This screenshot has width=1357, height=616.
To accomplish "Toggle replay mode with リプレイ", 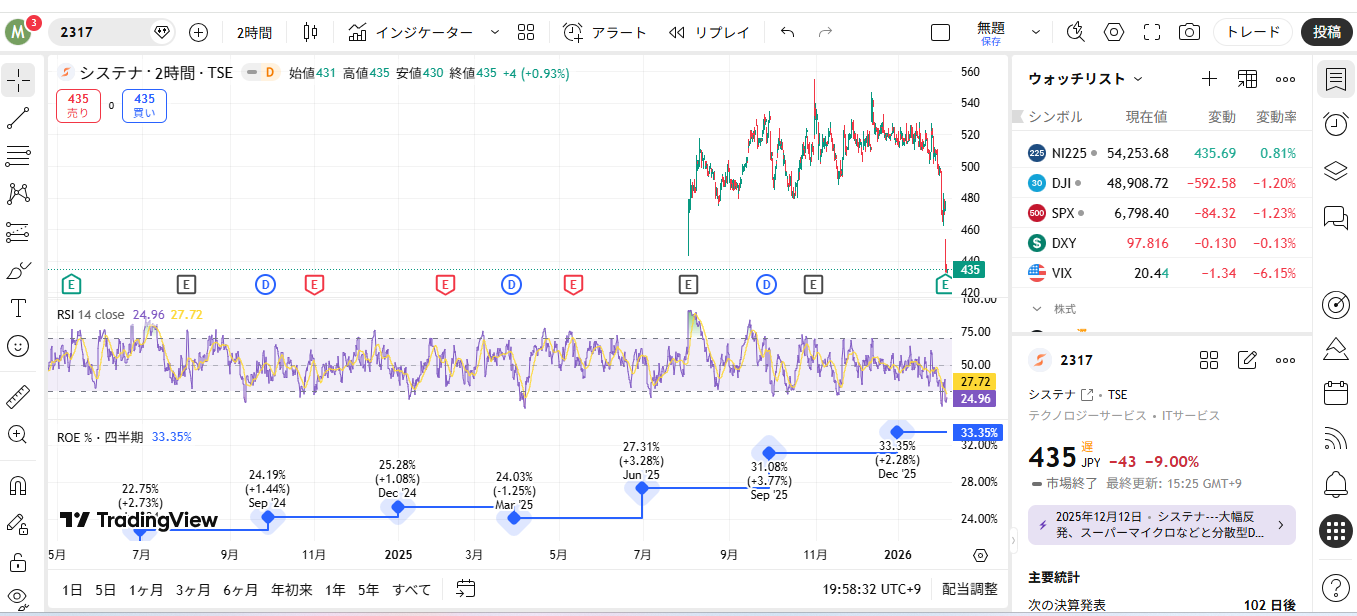I will pos(709,32).
